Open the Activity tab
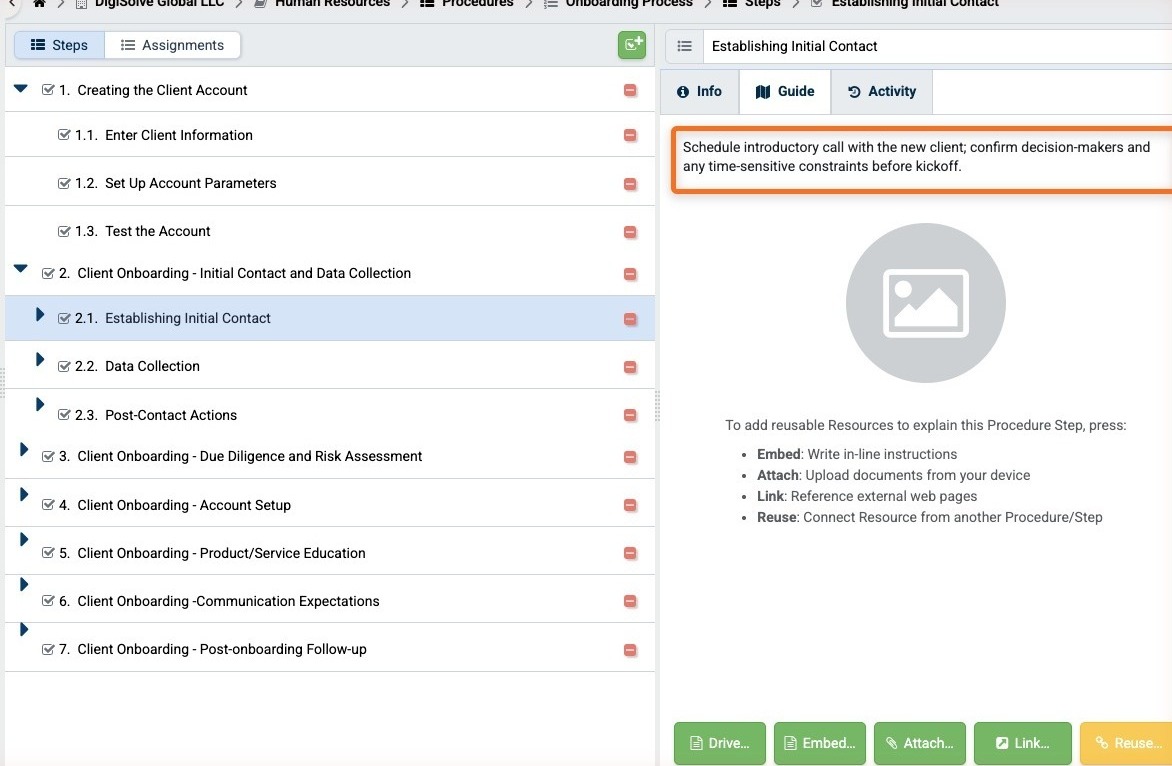1172x766 pixels. pyautogui.click(x=882, y=91)
